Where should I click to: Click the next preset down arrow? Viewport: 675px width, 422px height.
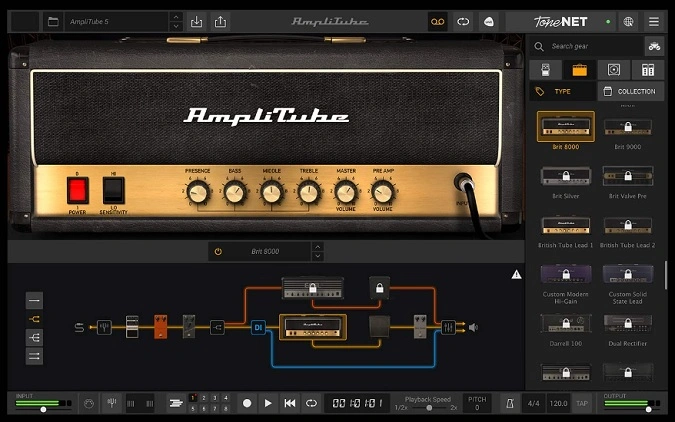point(176,26)
